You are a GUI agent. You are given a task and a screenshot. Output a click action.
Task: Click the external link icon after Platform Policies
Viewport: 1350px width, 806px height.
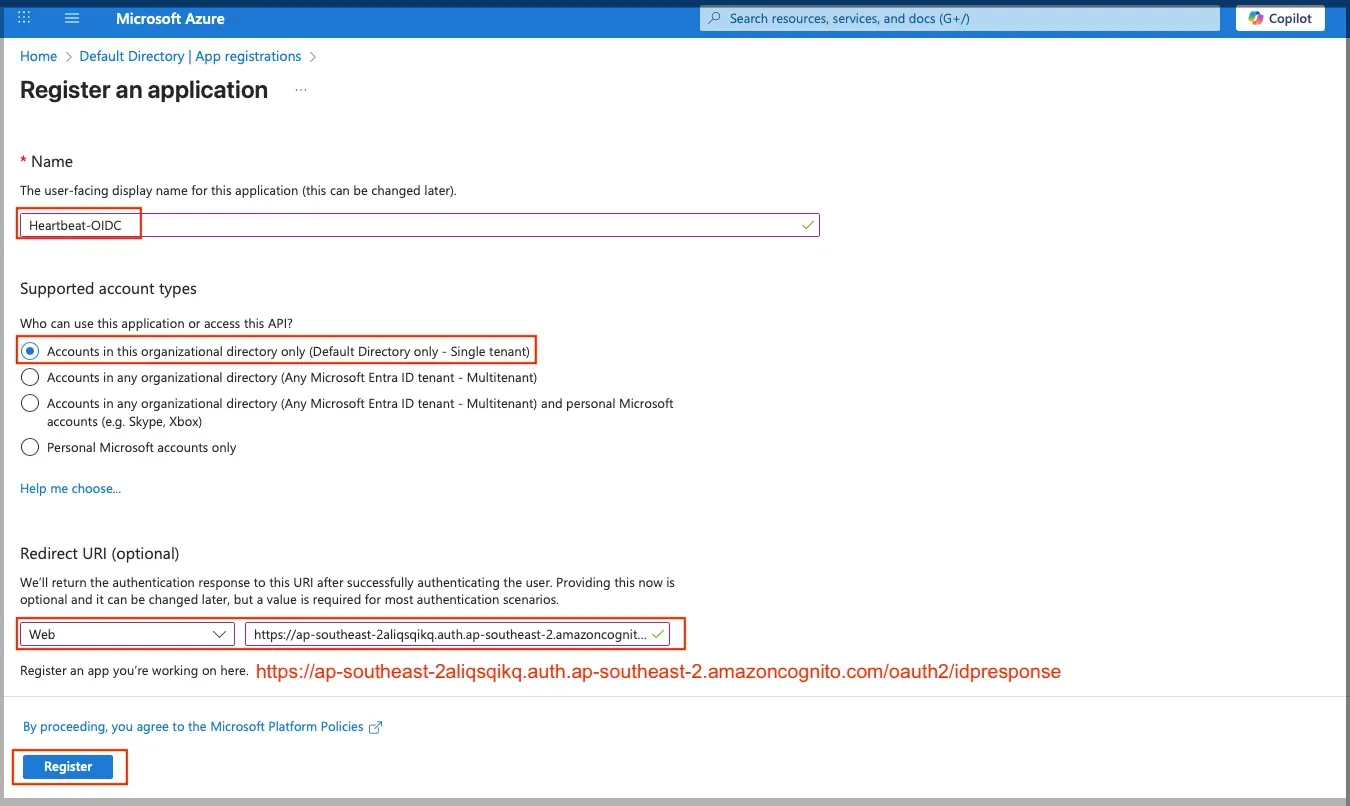376,728
